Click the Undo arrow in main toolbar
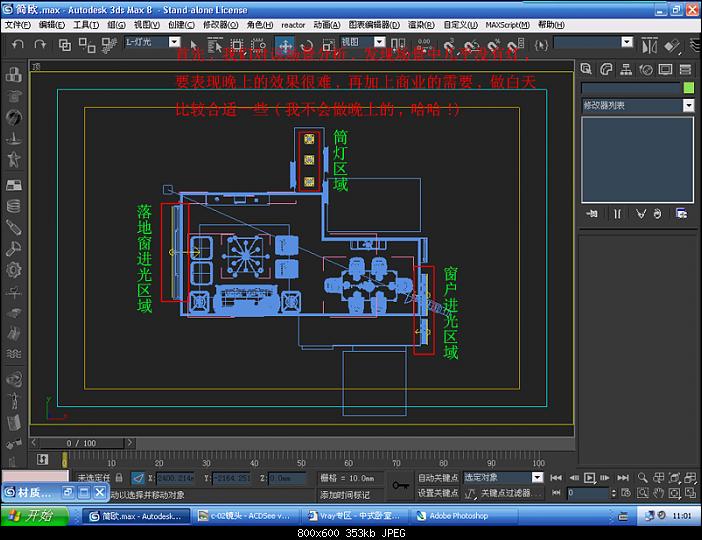 [x=17, y=45]
